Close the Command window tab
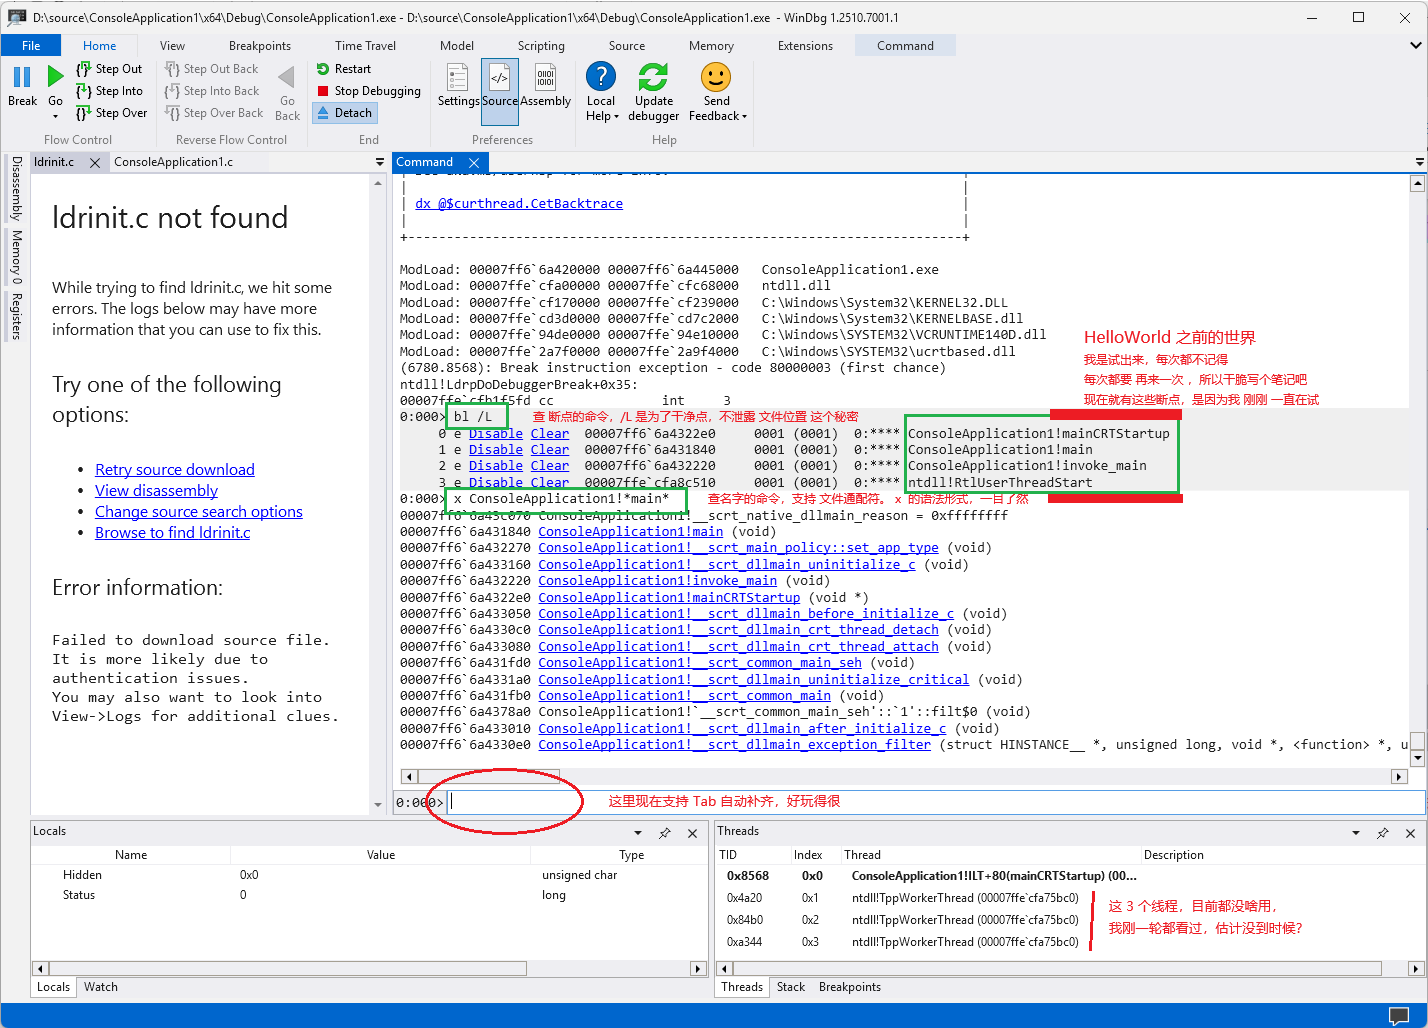This screenshot has width=1428, height=1028. point(474,162)
